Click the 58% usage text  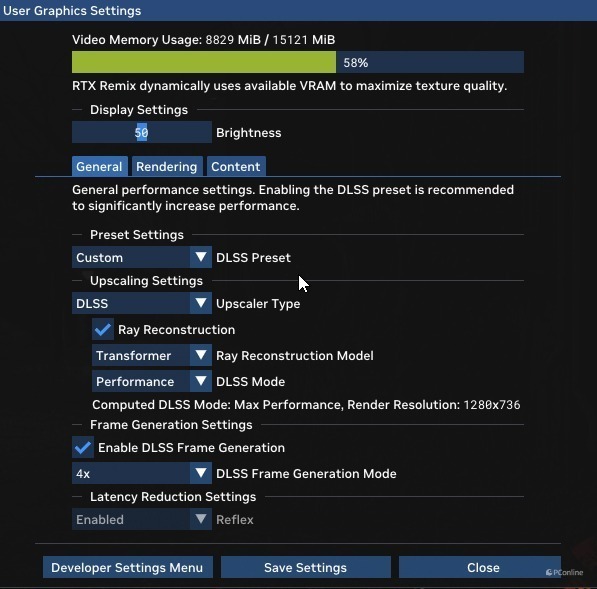pos(356,63)
